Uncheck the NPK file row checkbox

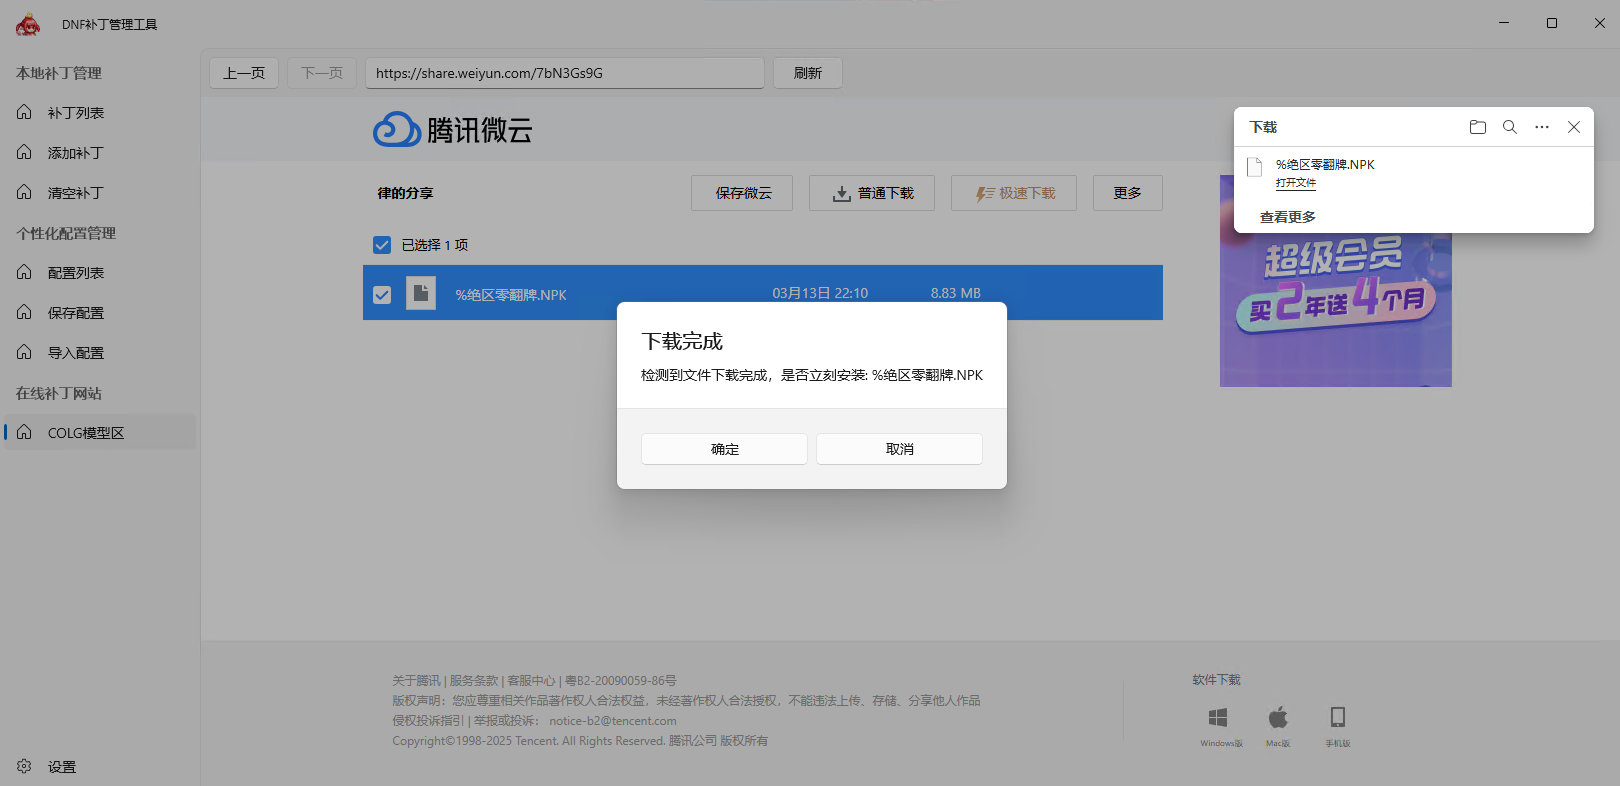pos(382,294)
